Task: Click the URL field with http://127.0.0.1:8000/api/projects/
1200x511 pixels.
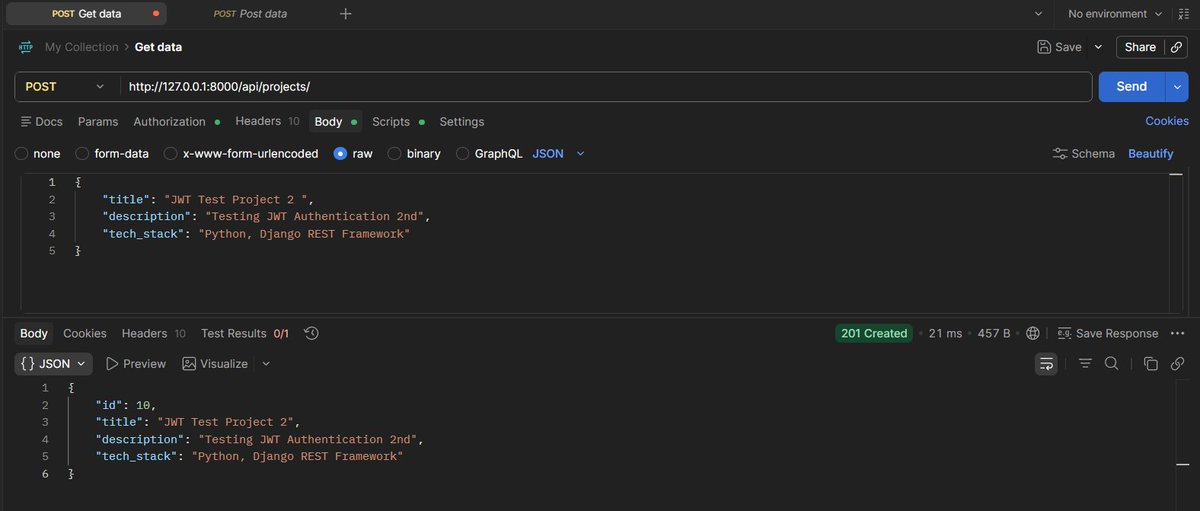Action: tap(606, 87)
